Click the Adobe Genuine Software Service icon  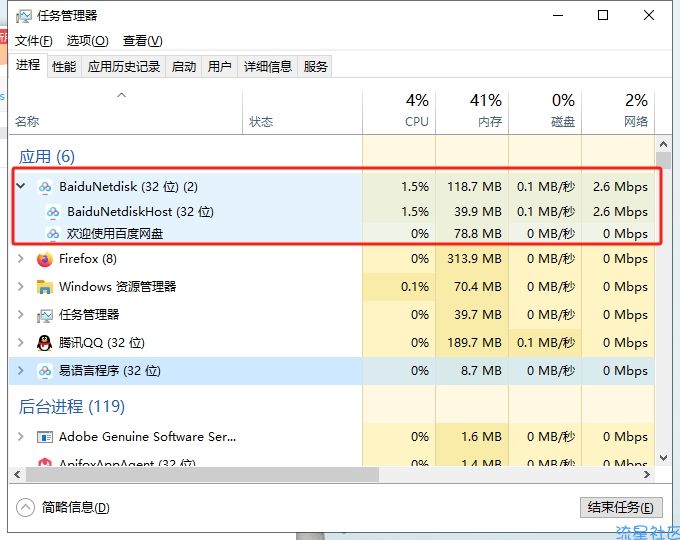point(45,437)
